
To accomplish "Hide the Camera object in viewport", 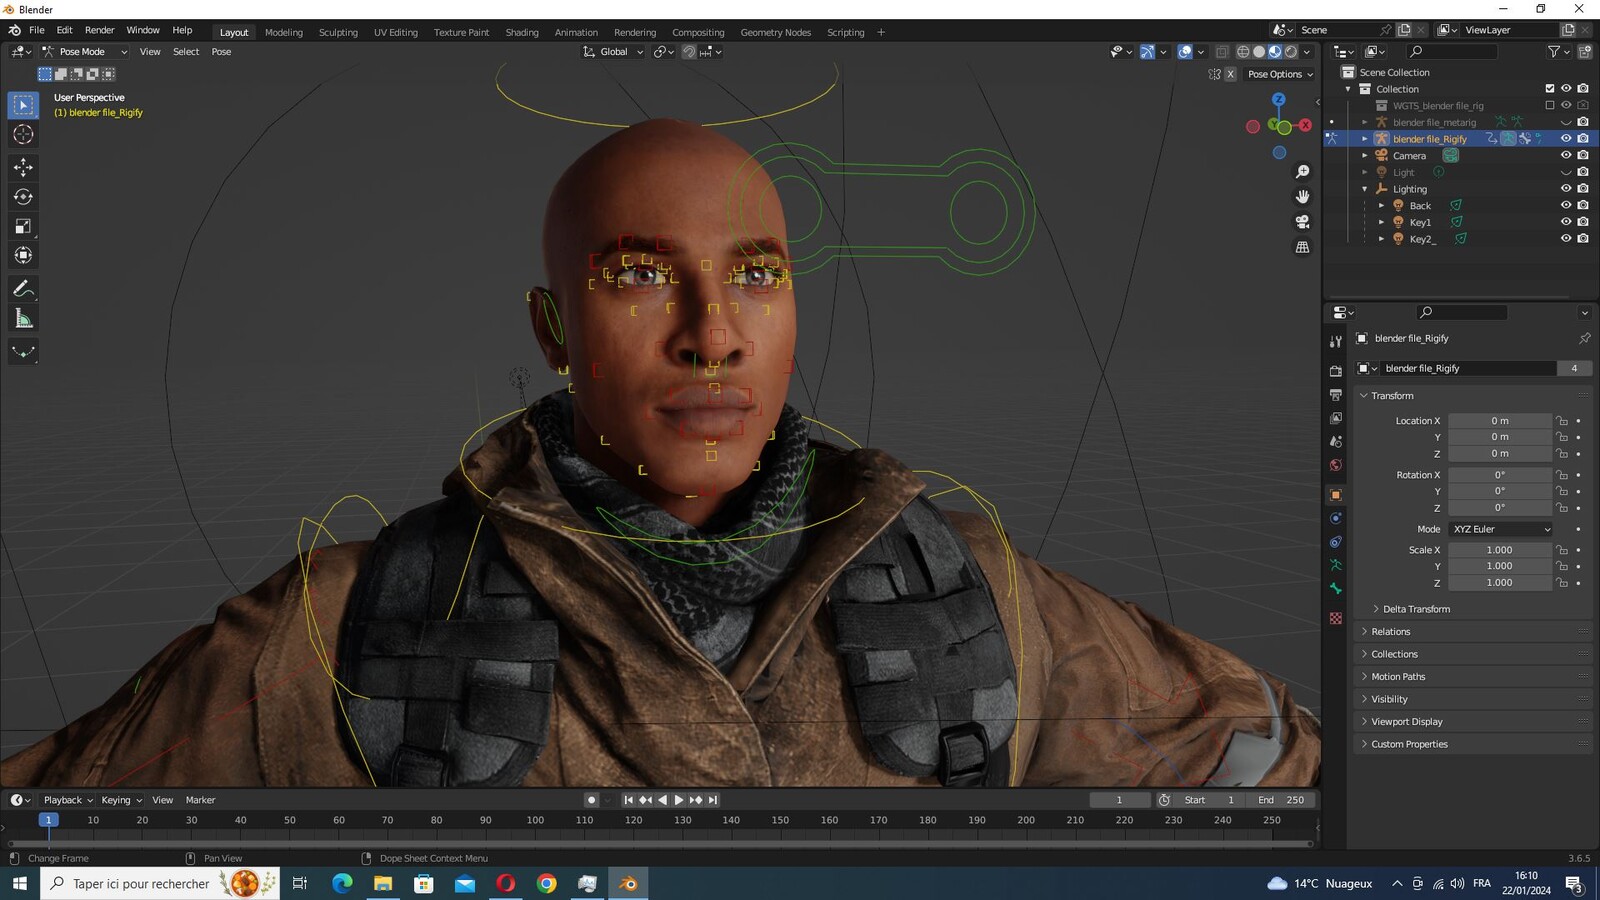I will (1566, 155).
